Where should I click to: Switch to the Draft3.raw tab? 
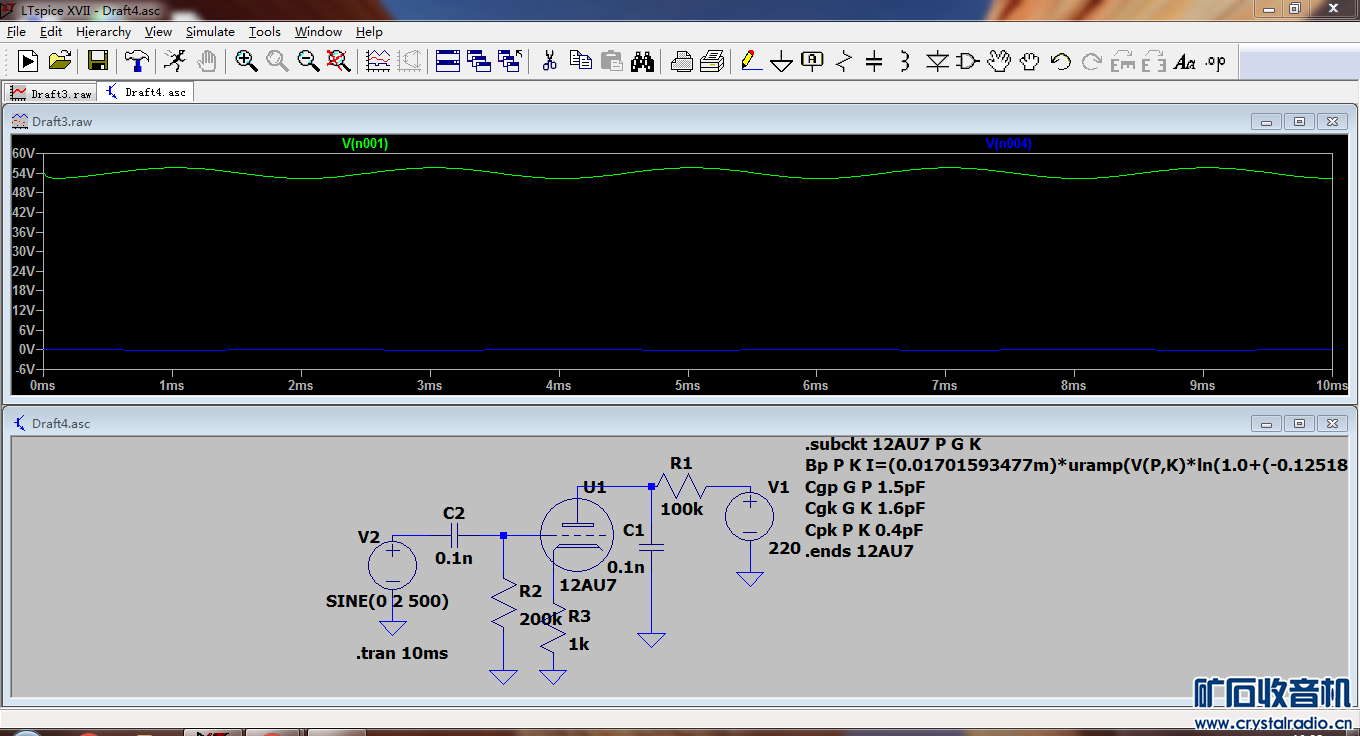51,93
